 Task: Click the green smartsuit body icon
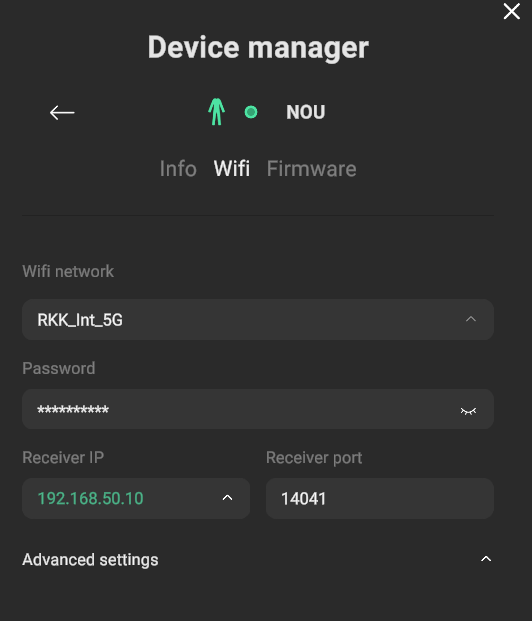pyautogui.click(x=216, y=112)
